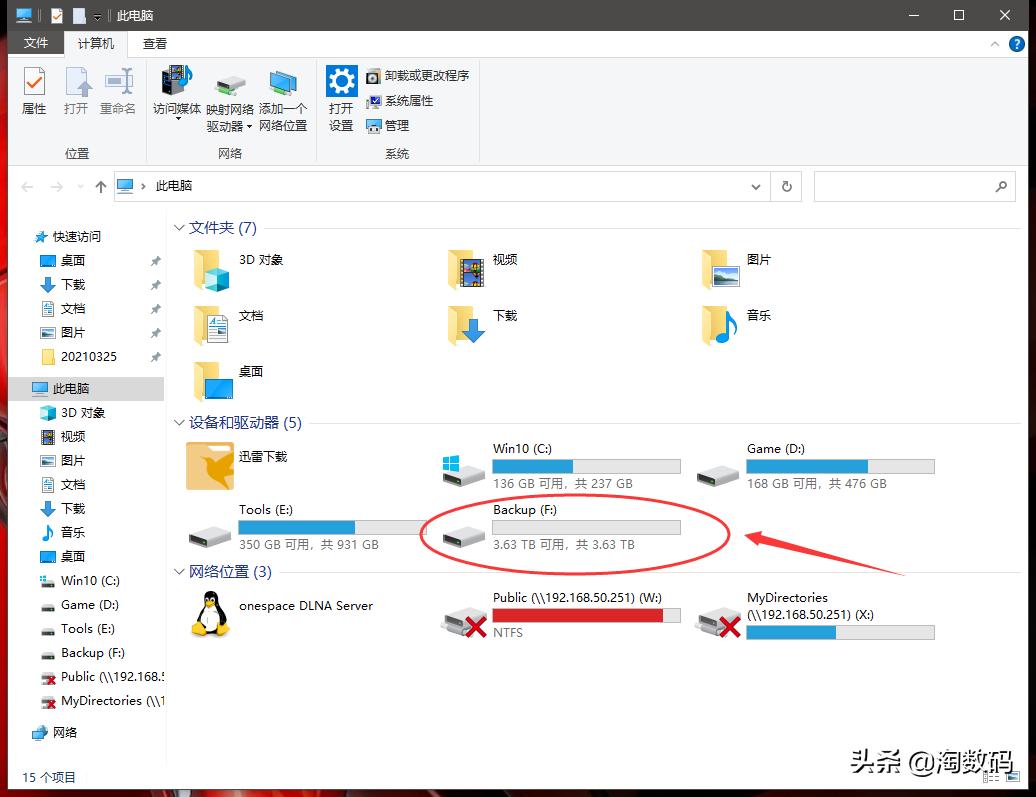Select MyDirectories share in sidebar
The height and width of the screenshot is (797, 1036).
click(102, 701)
